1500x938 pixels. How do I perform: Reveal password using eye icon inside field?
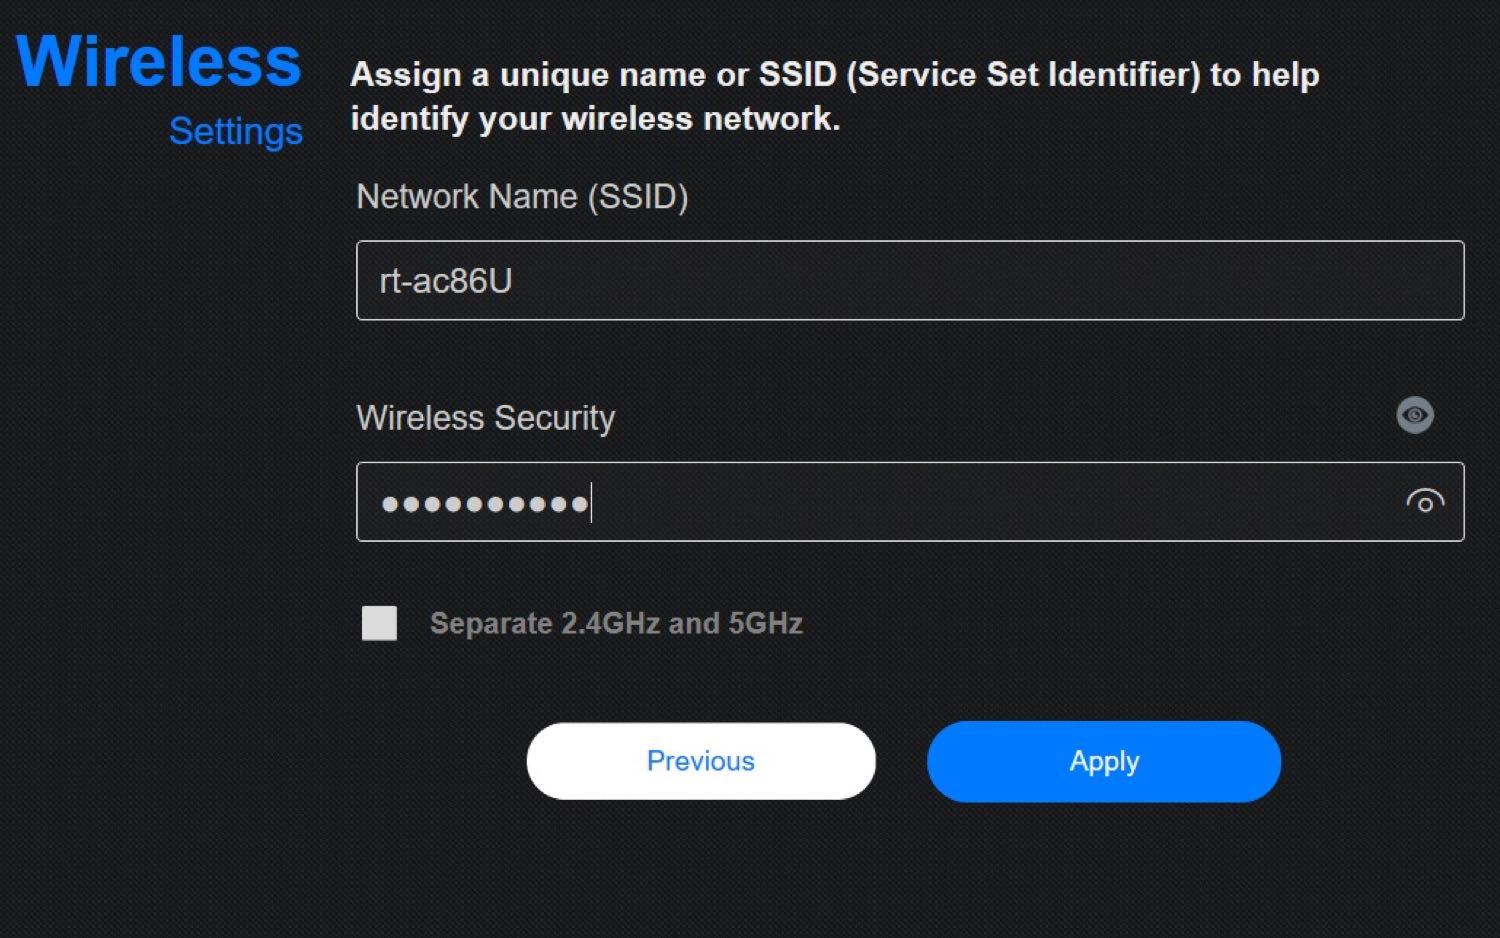coord(1424,502)
